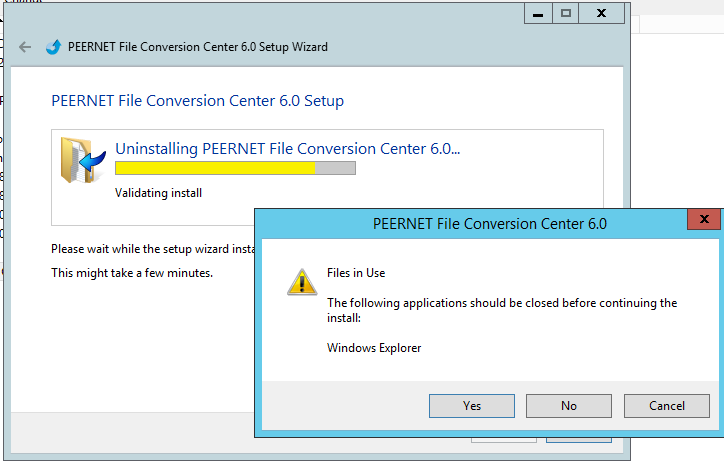
Task: Close the Setup Wizard window
Action: (x=601, y=13)
